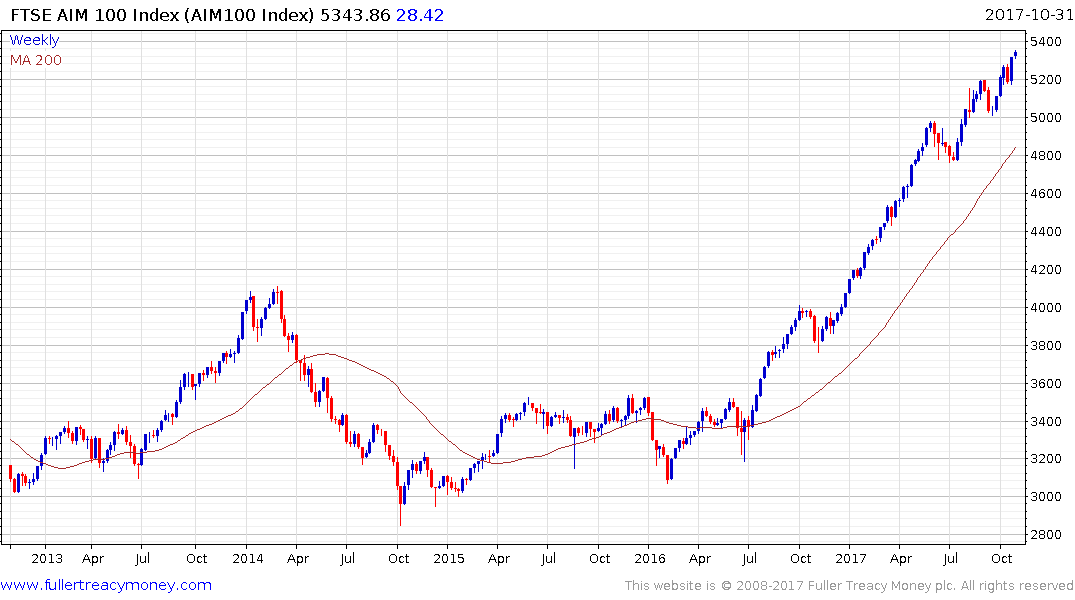Screen dimensions: 1075x600
Task: Click the 4800 price axis label
Action: point(1046,156)
